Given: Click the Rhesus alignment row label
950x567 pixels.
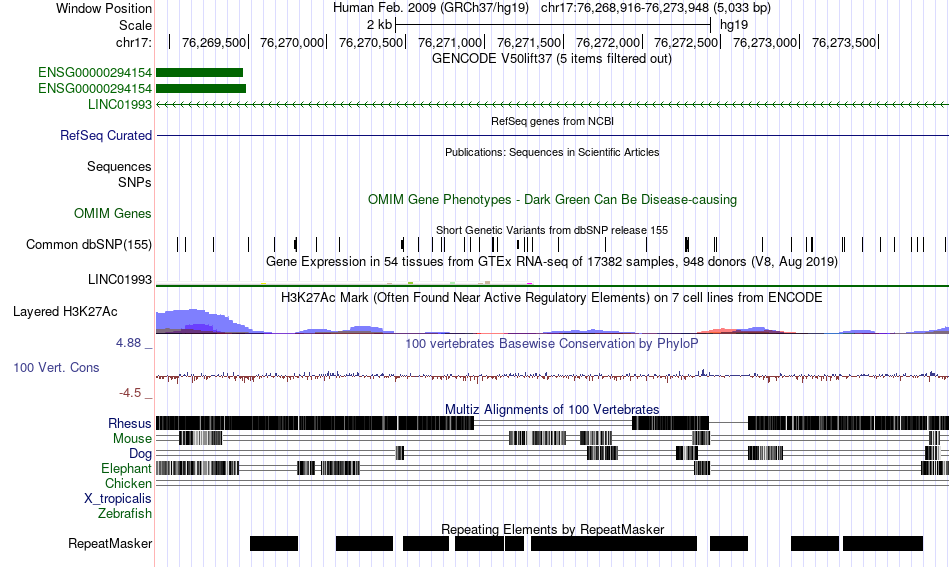Looking at the screenshot, I should tap(130, 423).
